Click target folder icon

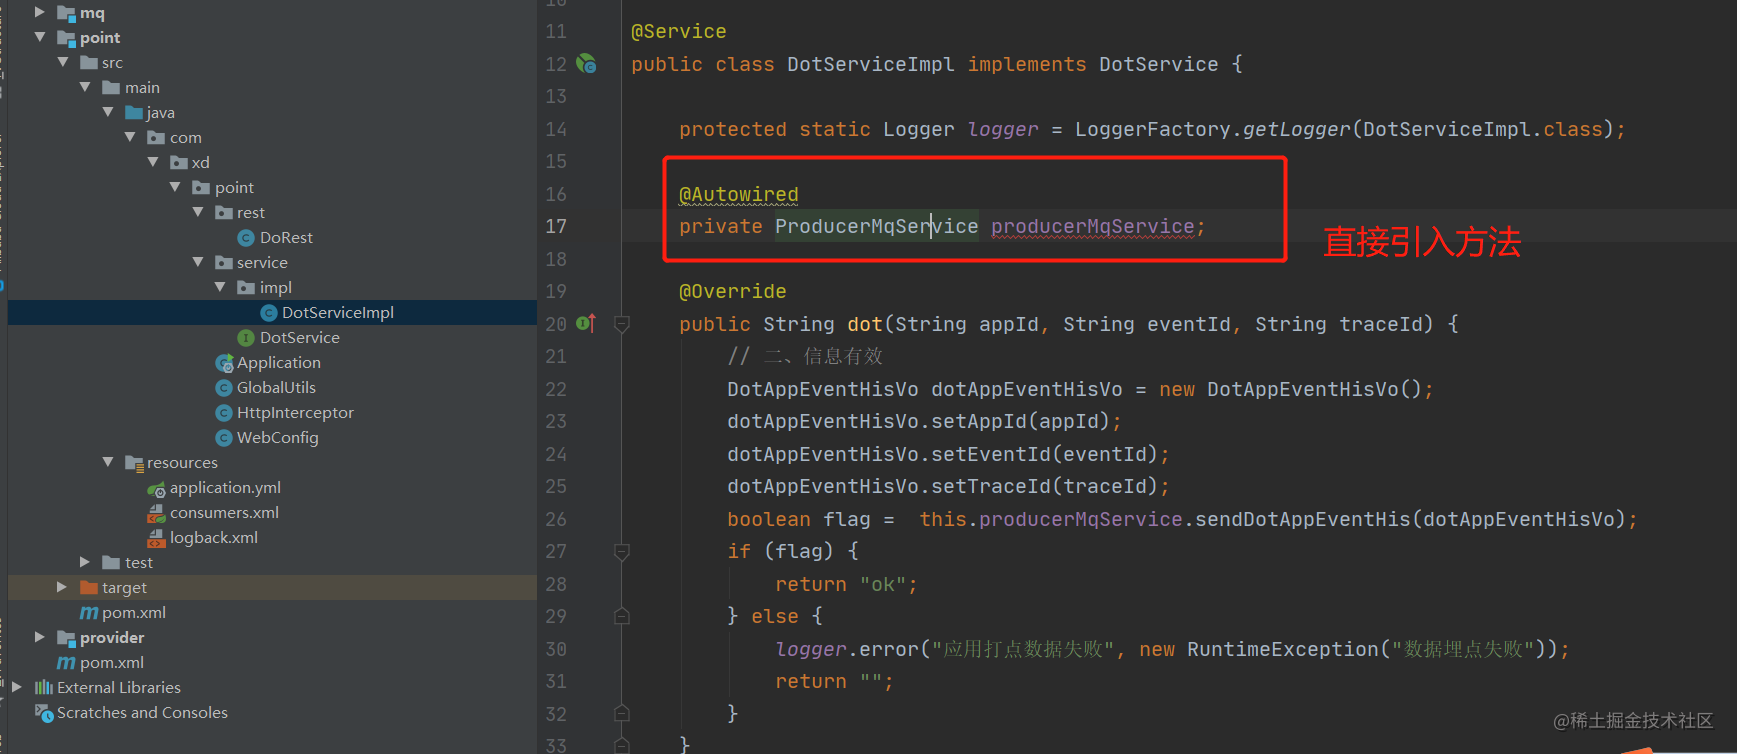[89, 587]
